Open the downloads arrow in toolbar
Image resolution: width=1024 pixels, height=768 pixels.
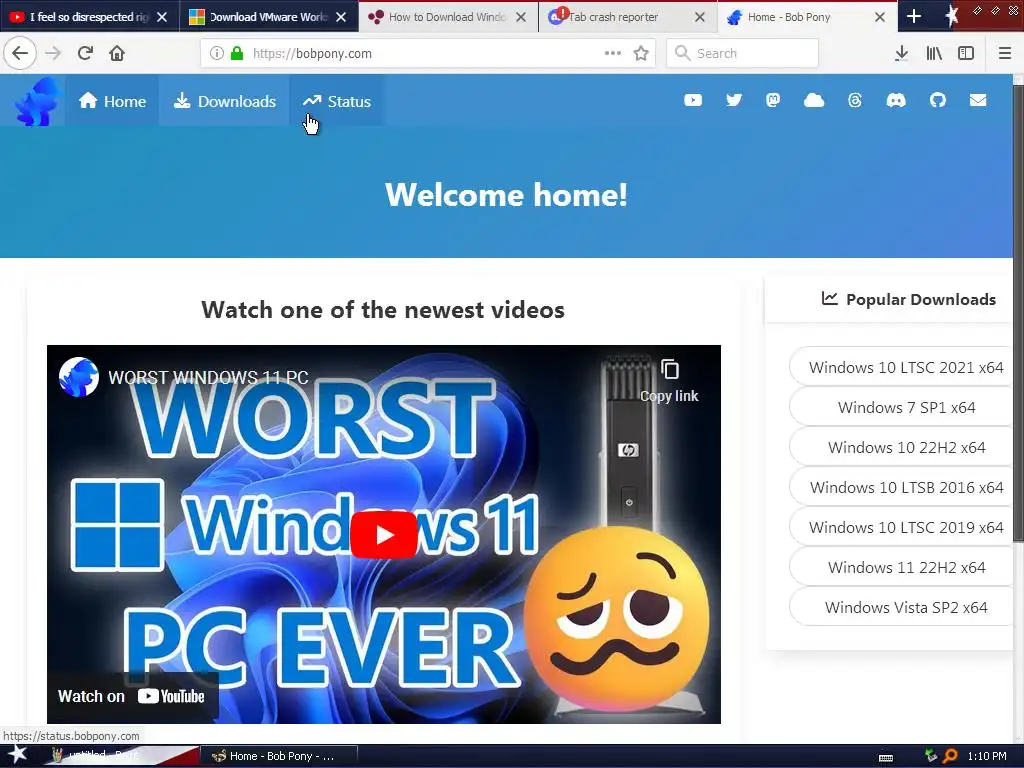tap(901, 53)
